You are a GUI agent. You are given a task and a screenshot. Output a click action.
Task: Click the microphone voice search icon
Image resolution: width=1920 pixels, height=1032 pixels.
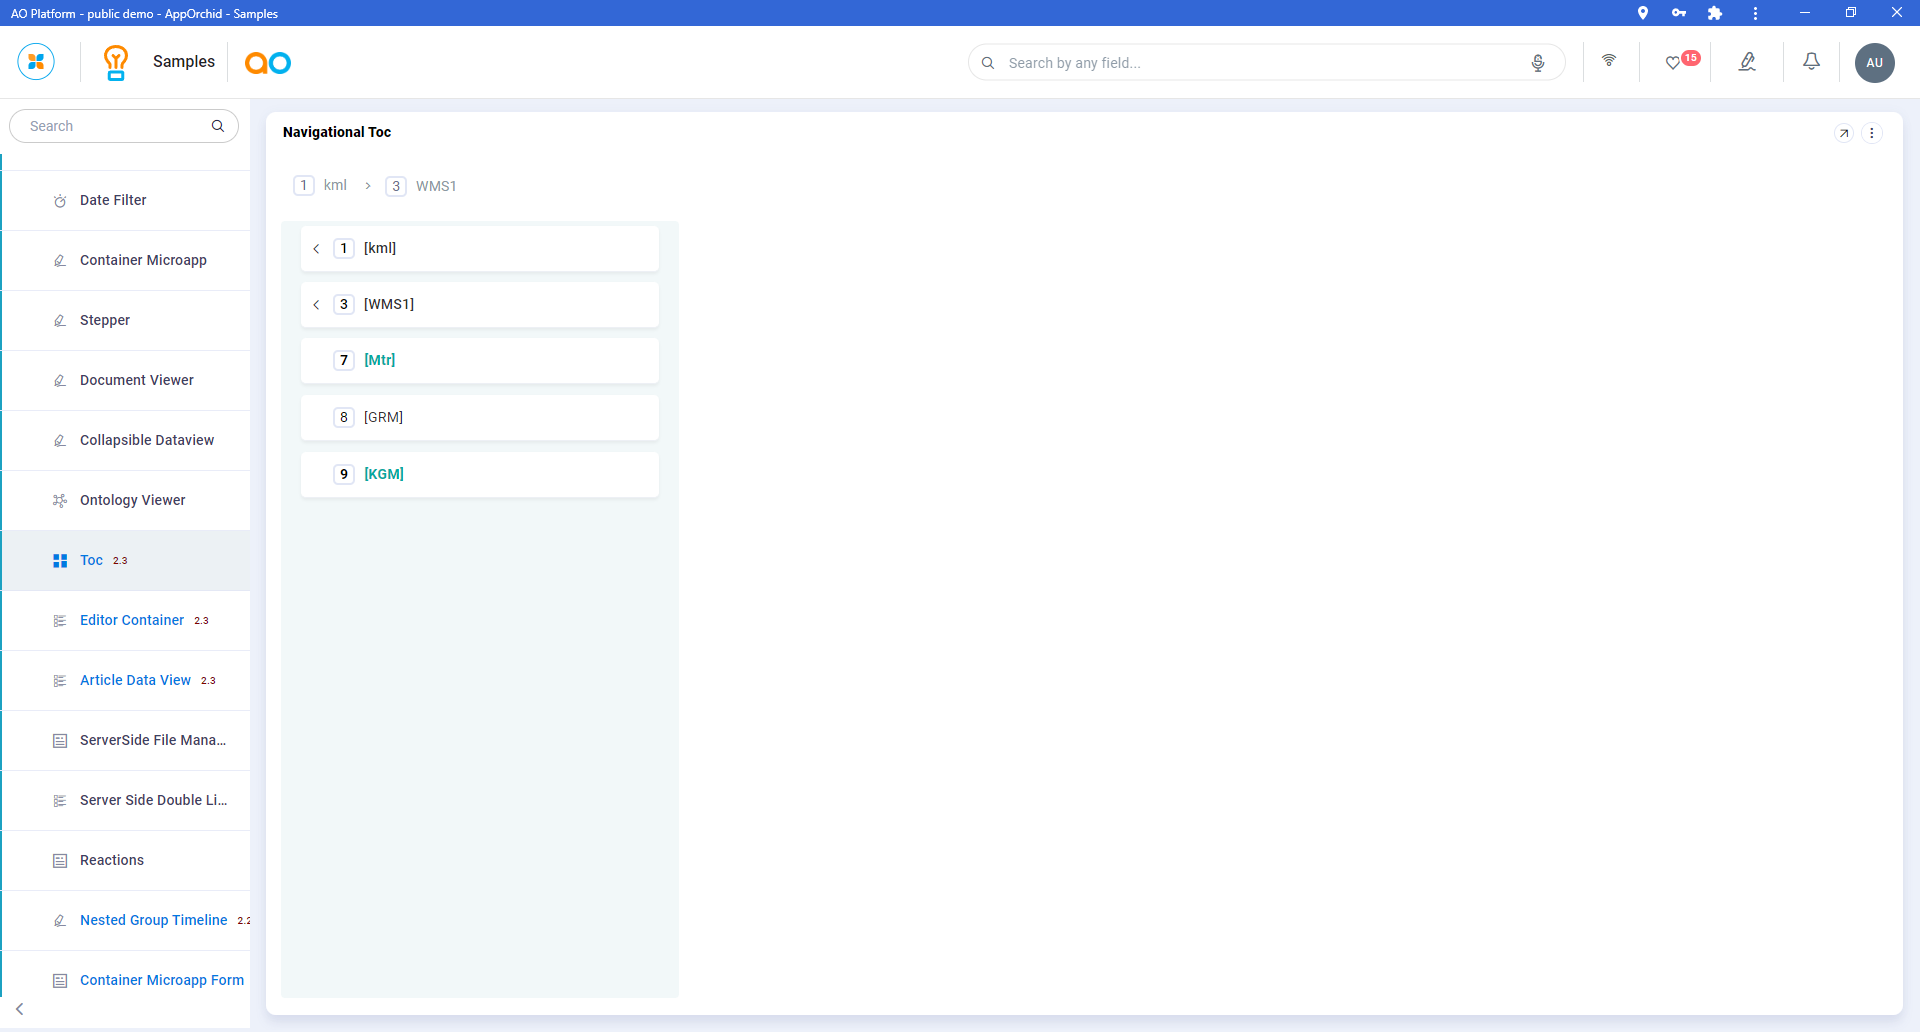click(x=1538, y=63)
